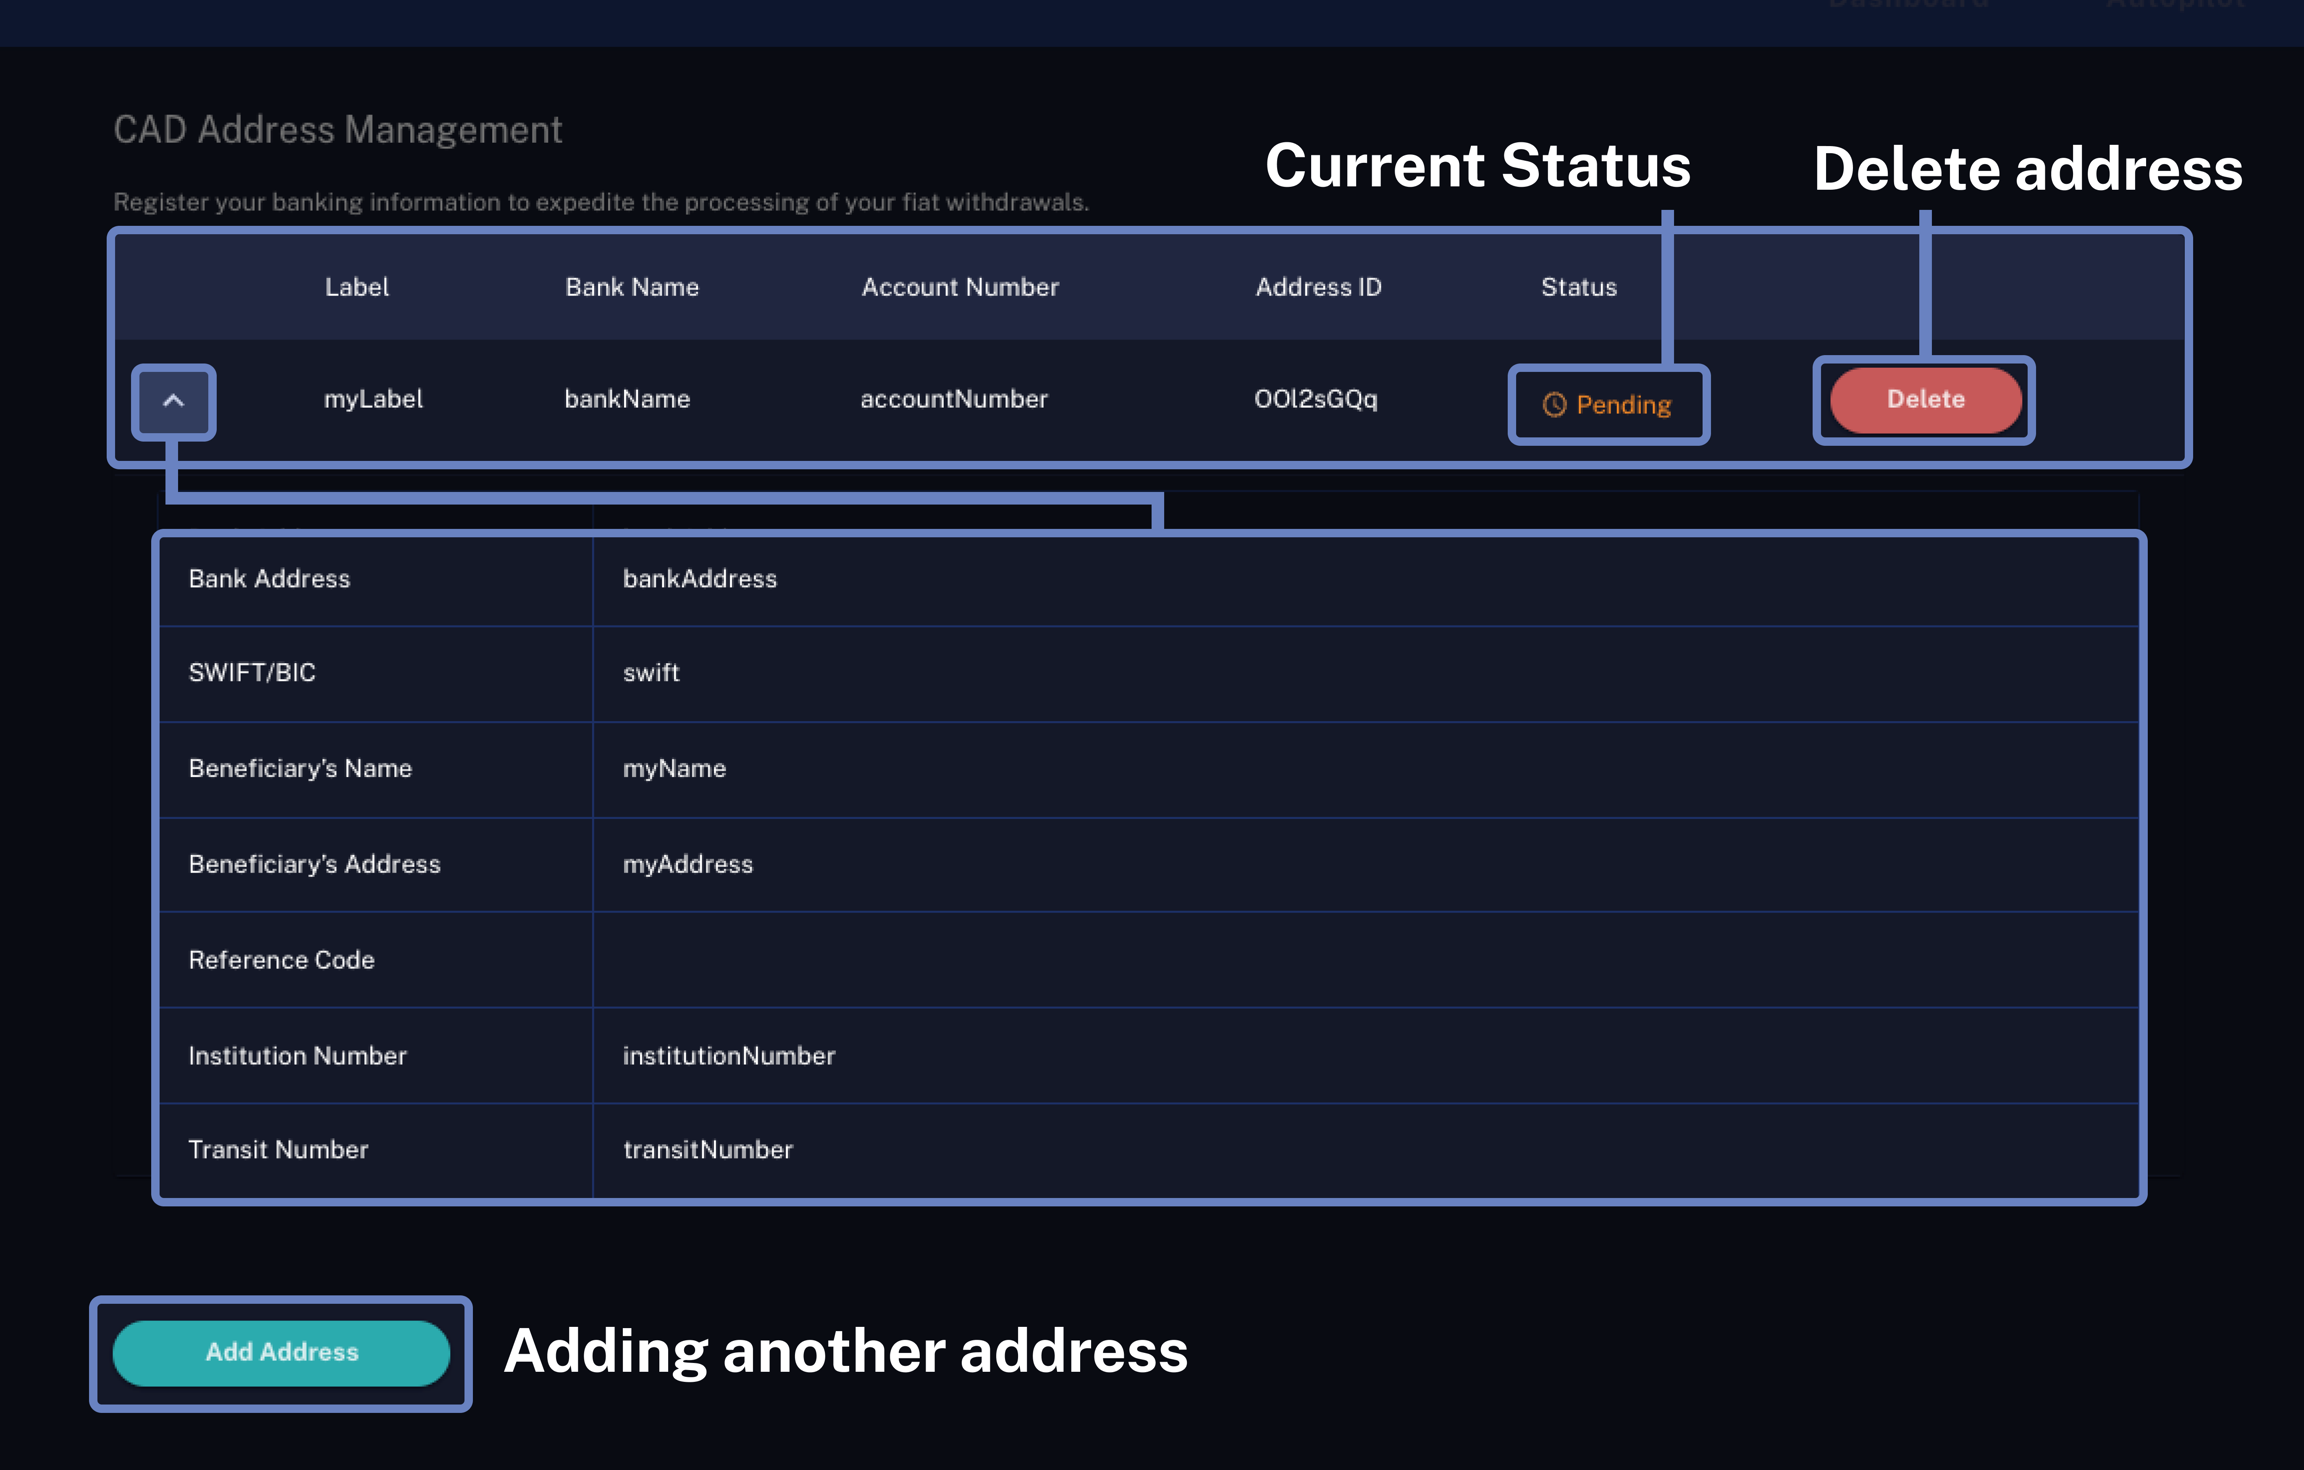Click the Beneficiary's Name value myName
The height and width of the screenshot is (1470, 2304).
coord(674,769)
